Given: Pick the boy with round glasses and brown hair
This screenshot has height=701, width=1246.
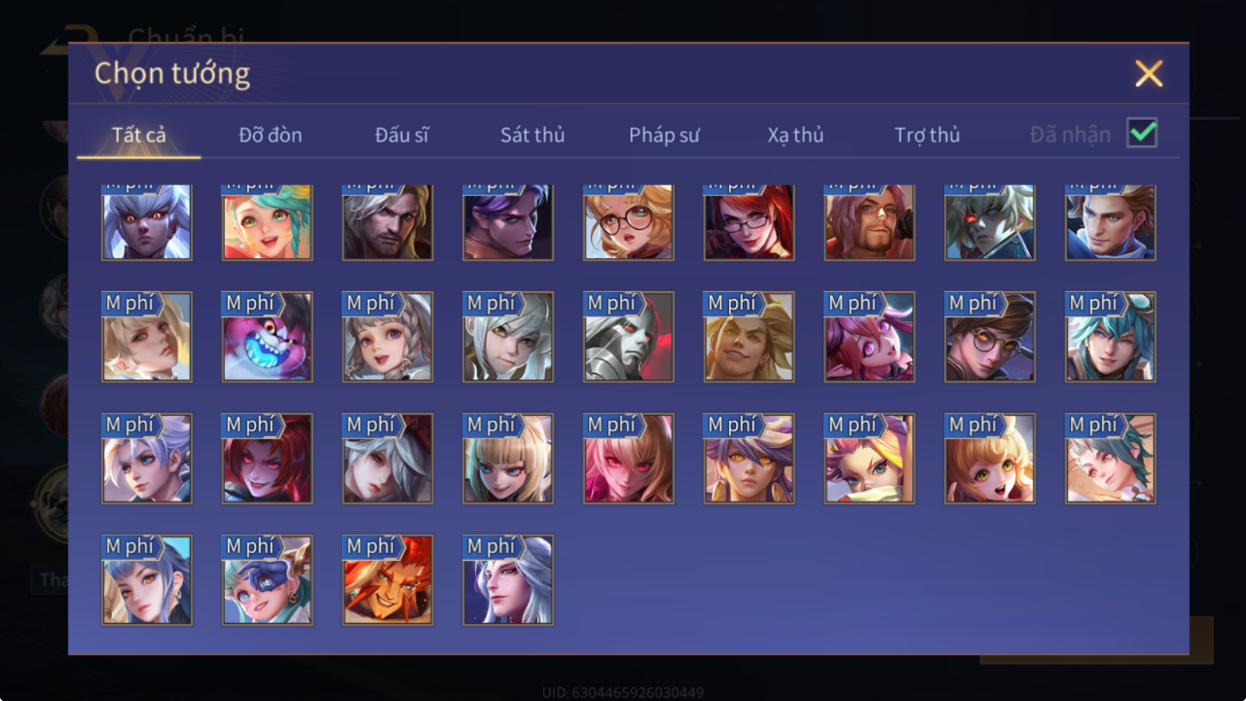Looking at the screenshot, I should [990, 337].
